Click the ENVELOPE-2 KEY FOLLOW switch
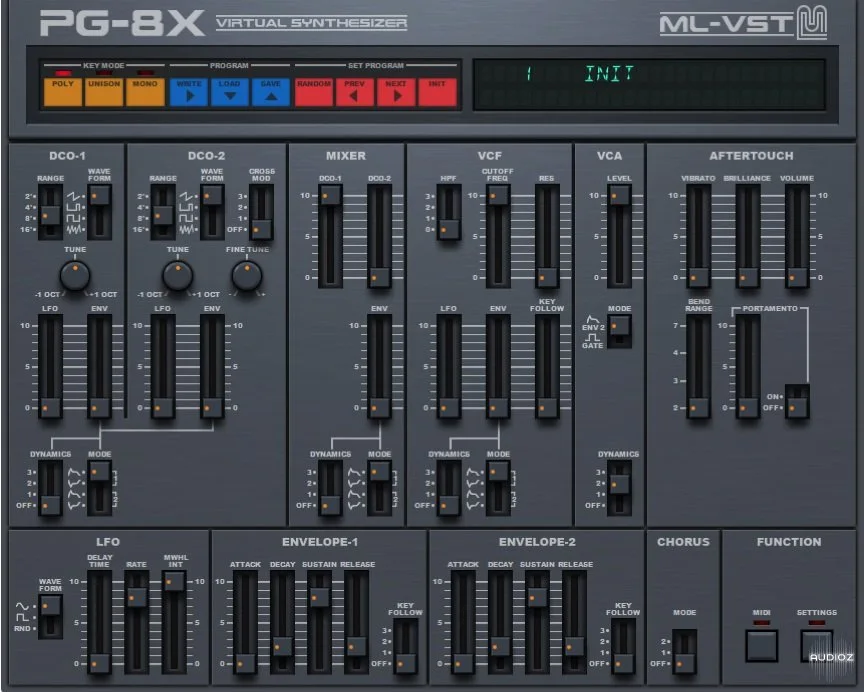The height and width of the screenshot is (692, 864). tap(623, 646)
